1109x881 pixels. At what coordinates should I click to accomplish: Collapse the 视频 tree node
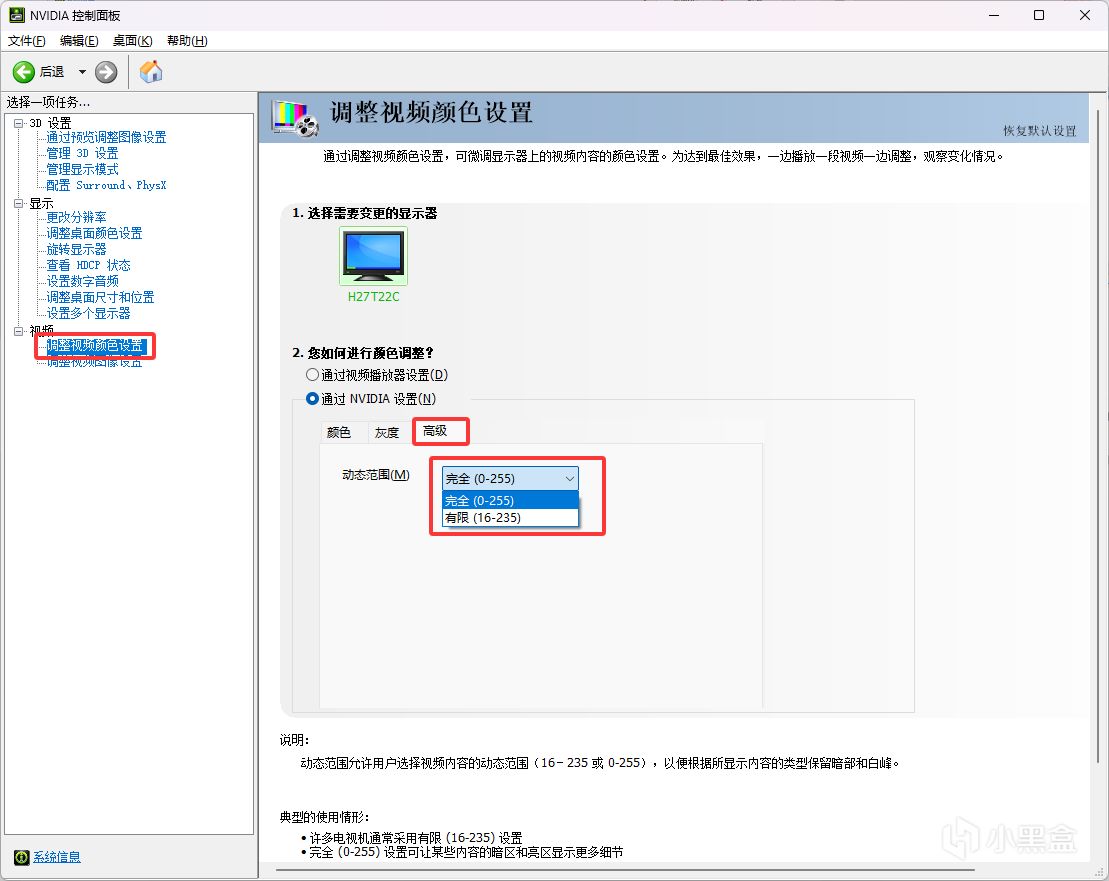18,331
